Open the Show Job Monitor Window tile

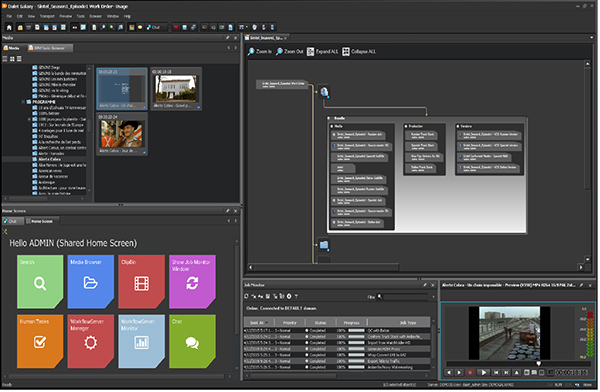point(192,282)
